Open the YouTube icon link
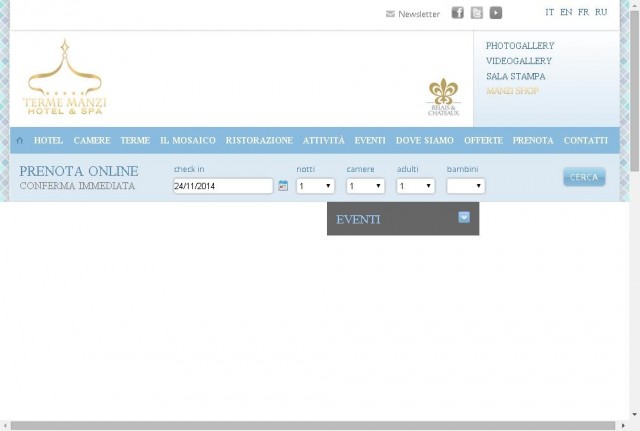640x431 pixels. [496, 13]
